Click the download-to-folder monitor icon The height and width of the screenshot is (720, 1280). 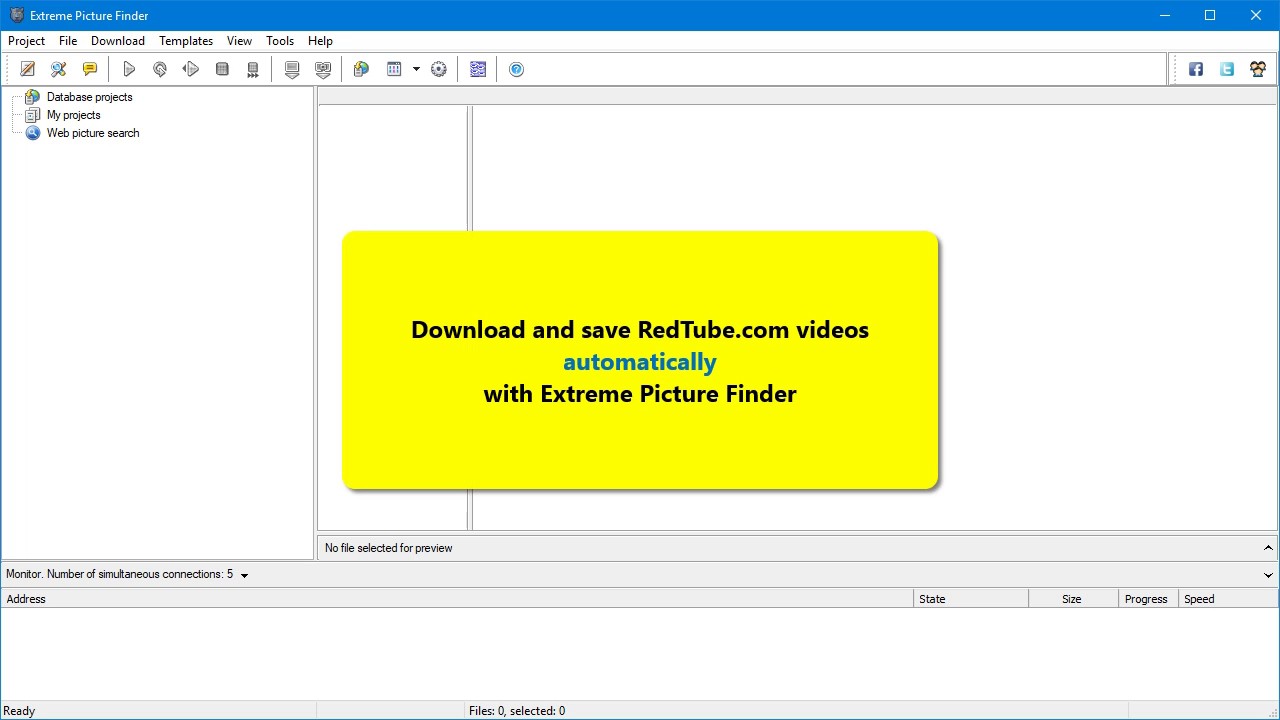tap(292, 69)
